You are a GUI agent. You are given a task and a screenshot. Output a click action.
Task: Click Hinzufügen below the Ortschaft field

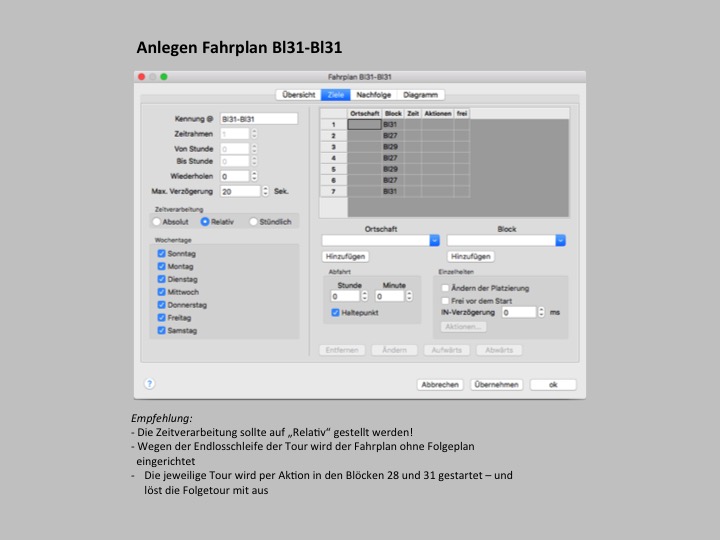point(346,257)
